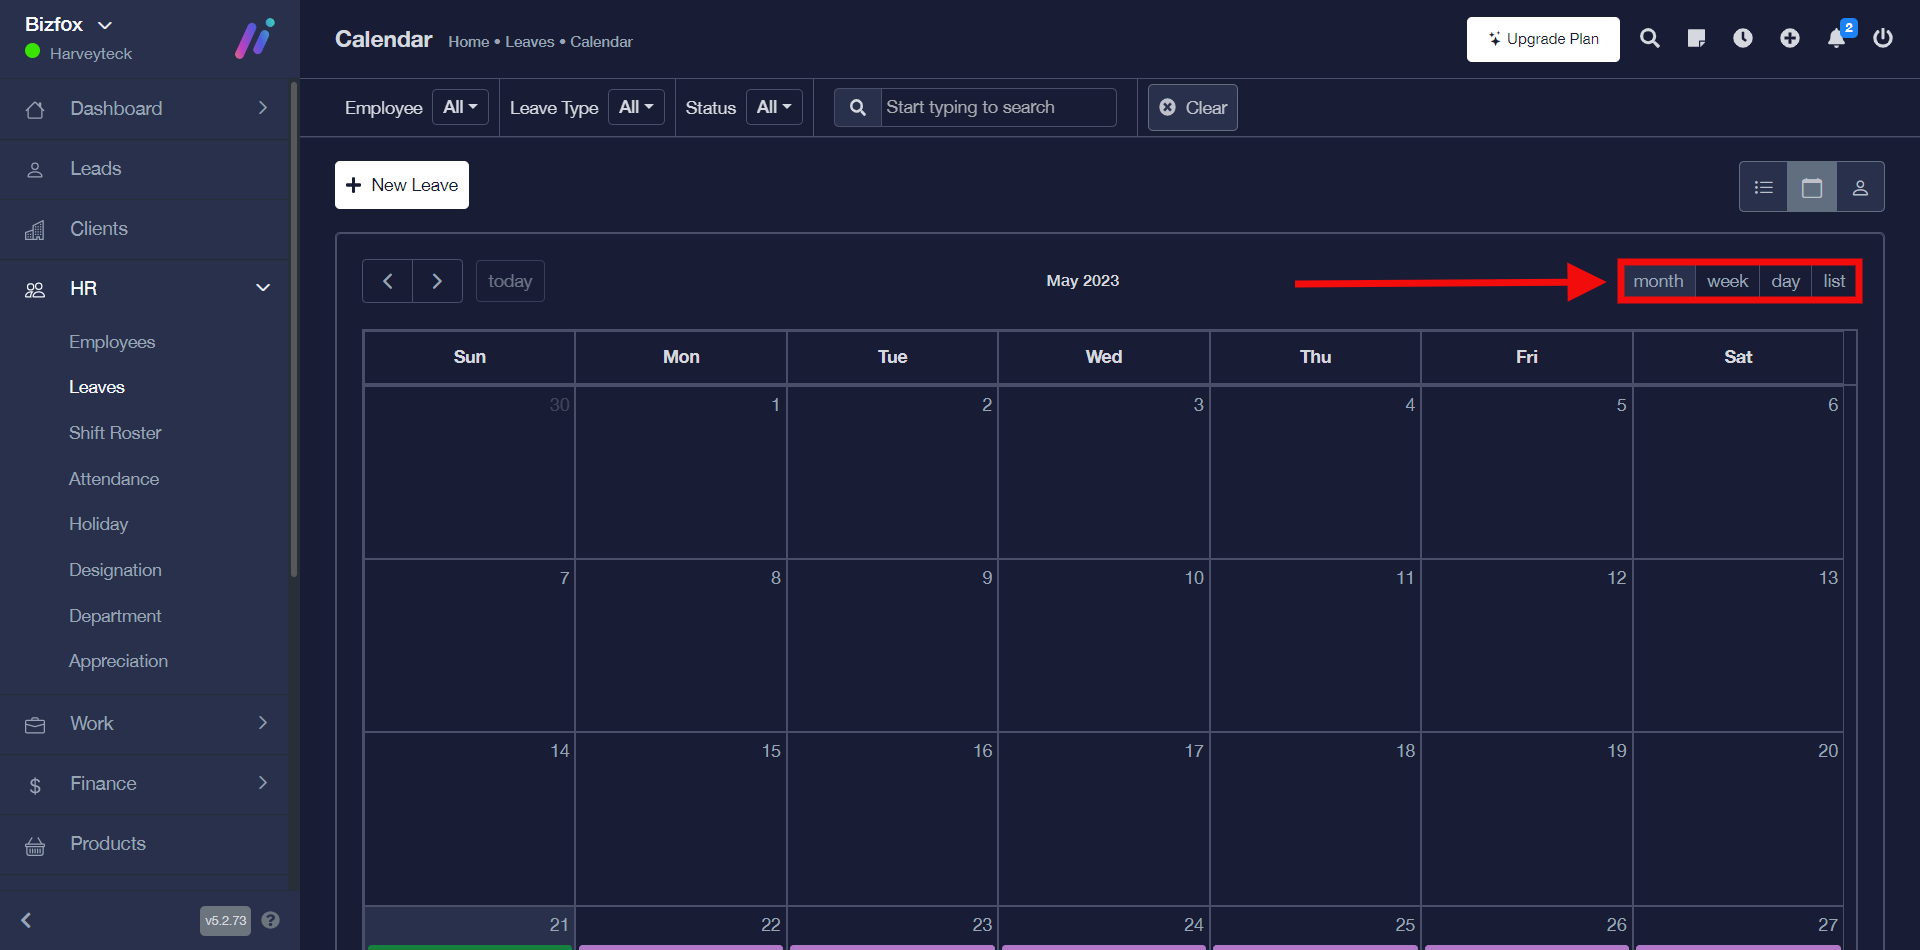Switch to calendar view icon
Screen dimensions: 1920x950
1812,187
